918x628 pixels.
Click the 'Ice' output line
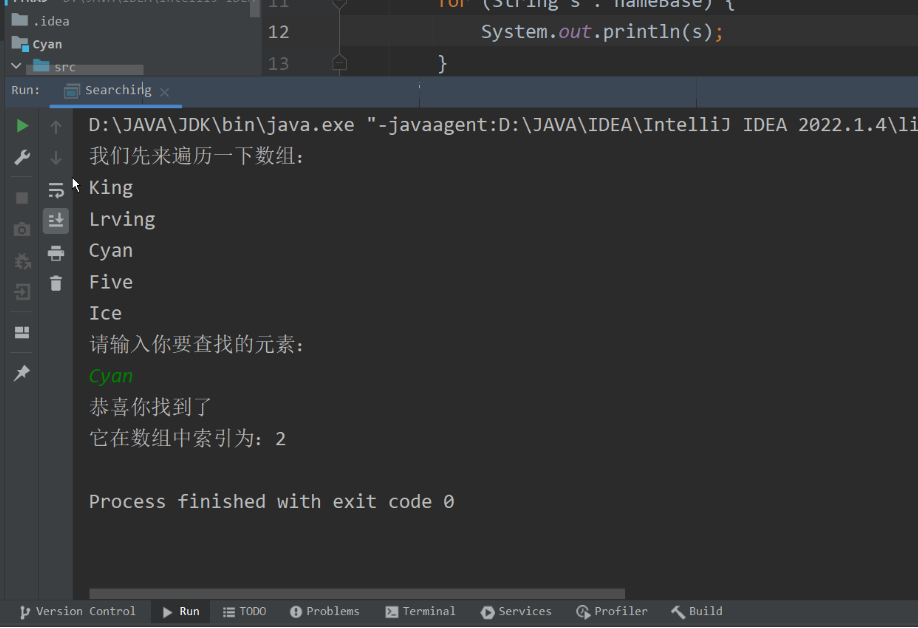(x=105, y=313)
